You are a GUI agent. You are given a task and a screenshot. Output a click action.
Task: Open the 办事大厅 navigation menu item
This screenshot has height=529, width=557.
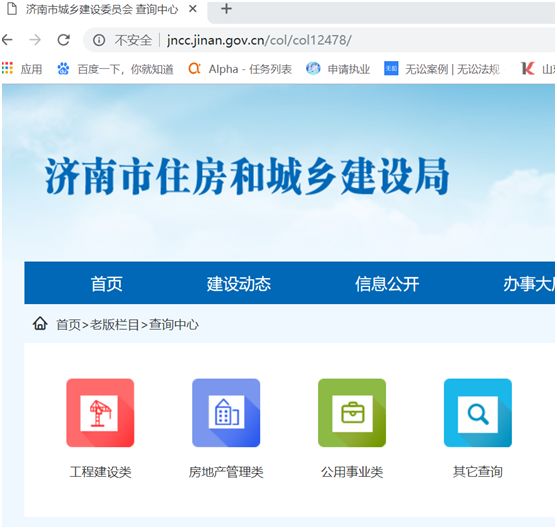pyautogui.click(x=529, y=284)
